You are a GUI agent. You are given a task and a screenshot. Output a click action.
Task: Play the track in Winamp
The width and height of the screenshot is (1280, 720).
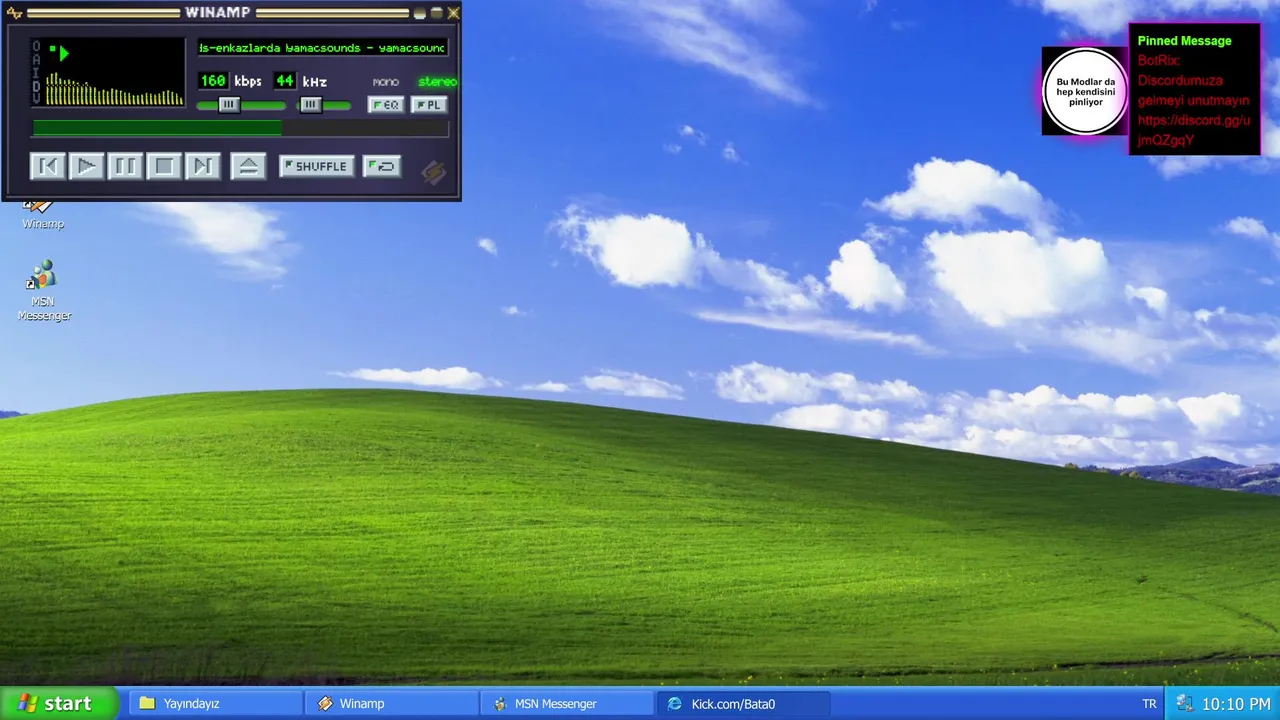(x=86, y=166)
